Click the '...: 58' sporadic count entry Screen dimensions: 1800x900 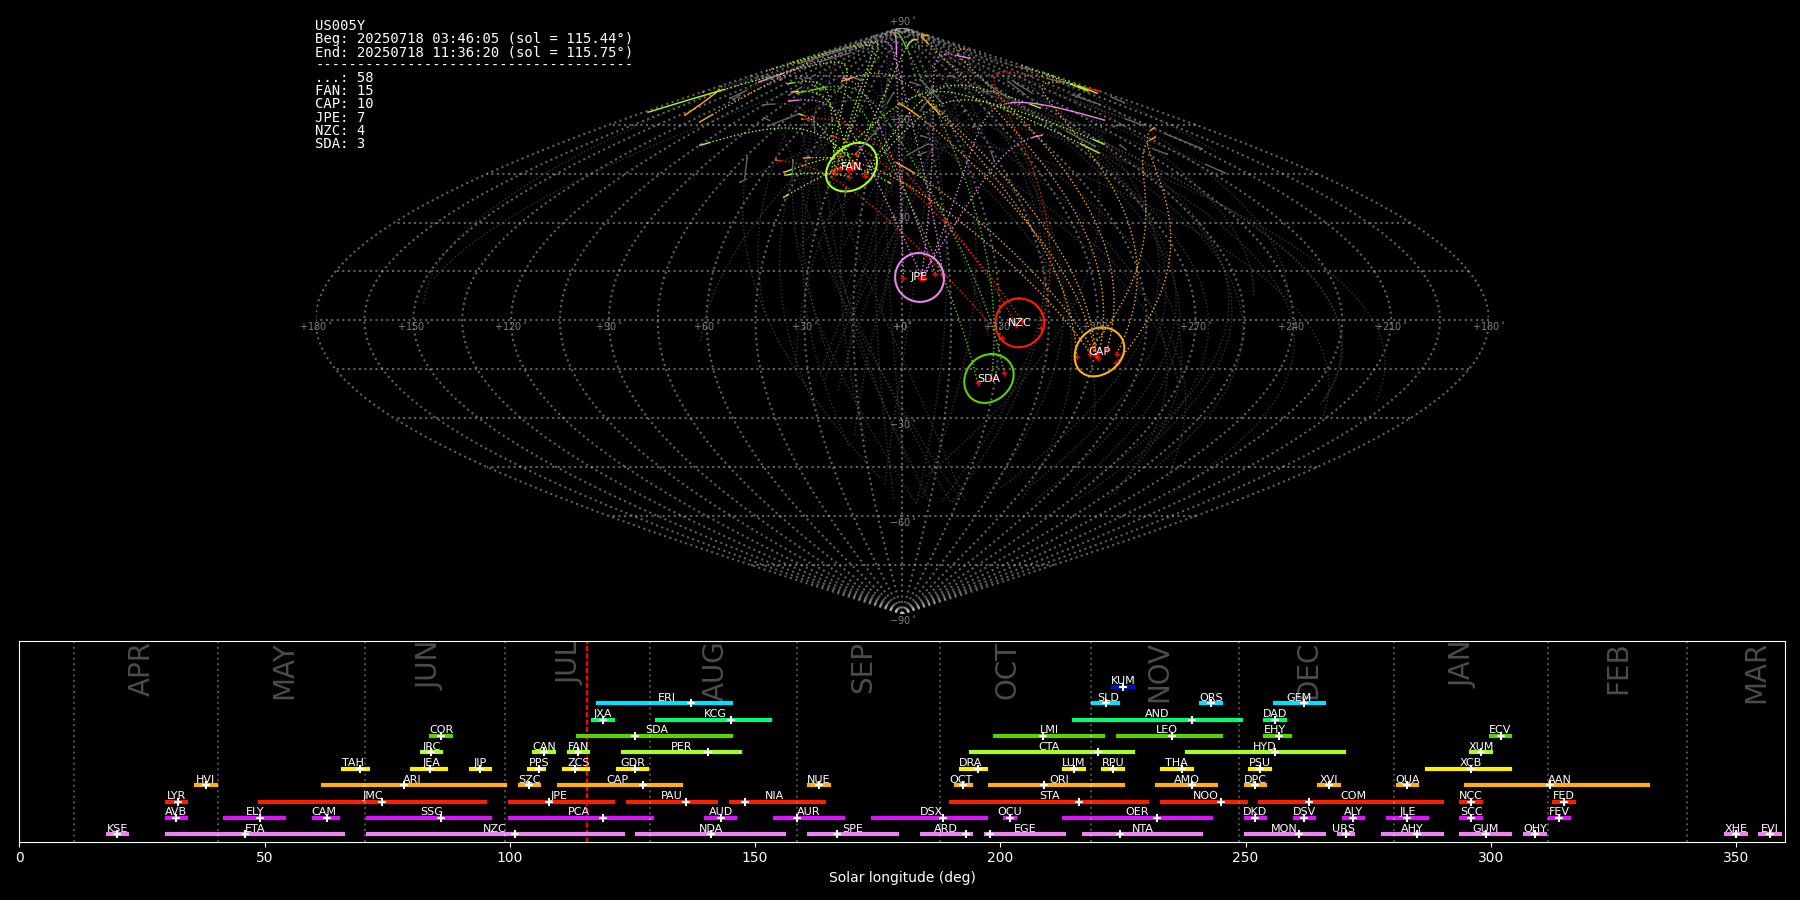[344, 77]
